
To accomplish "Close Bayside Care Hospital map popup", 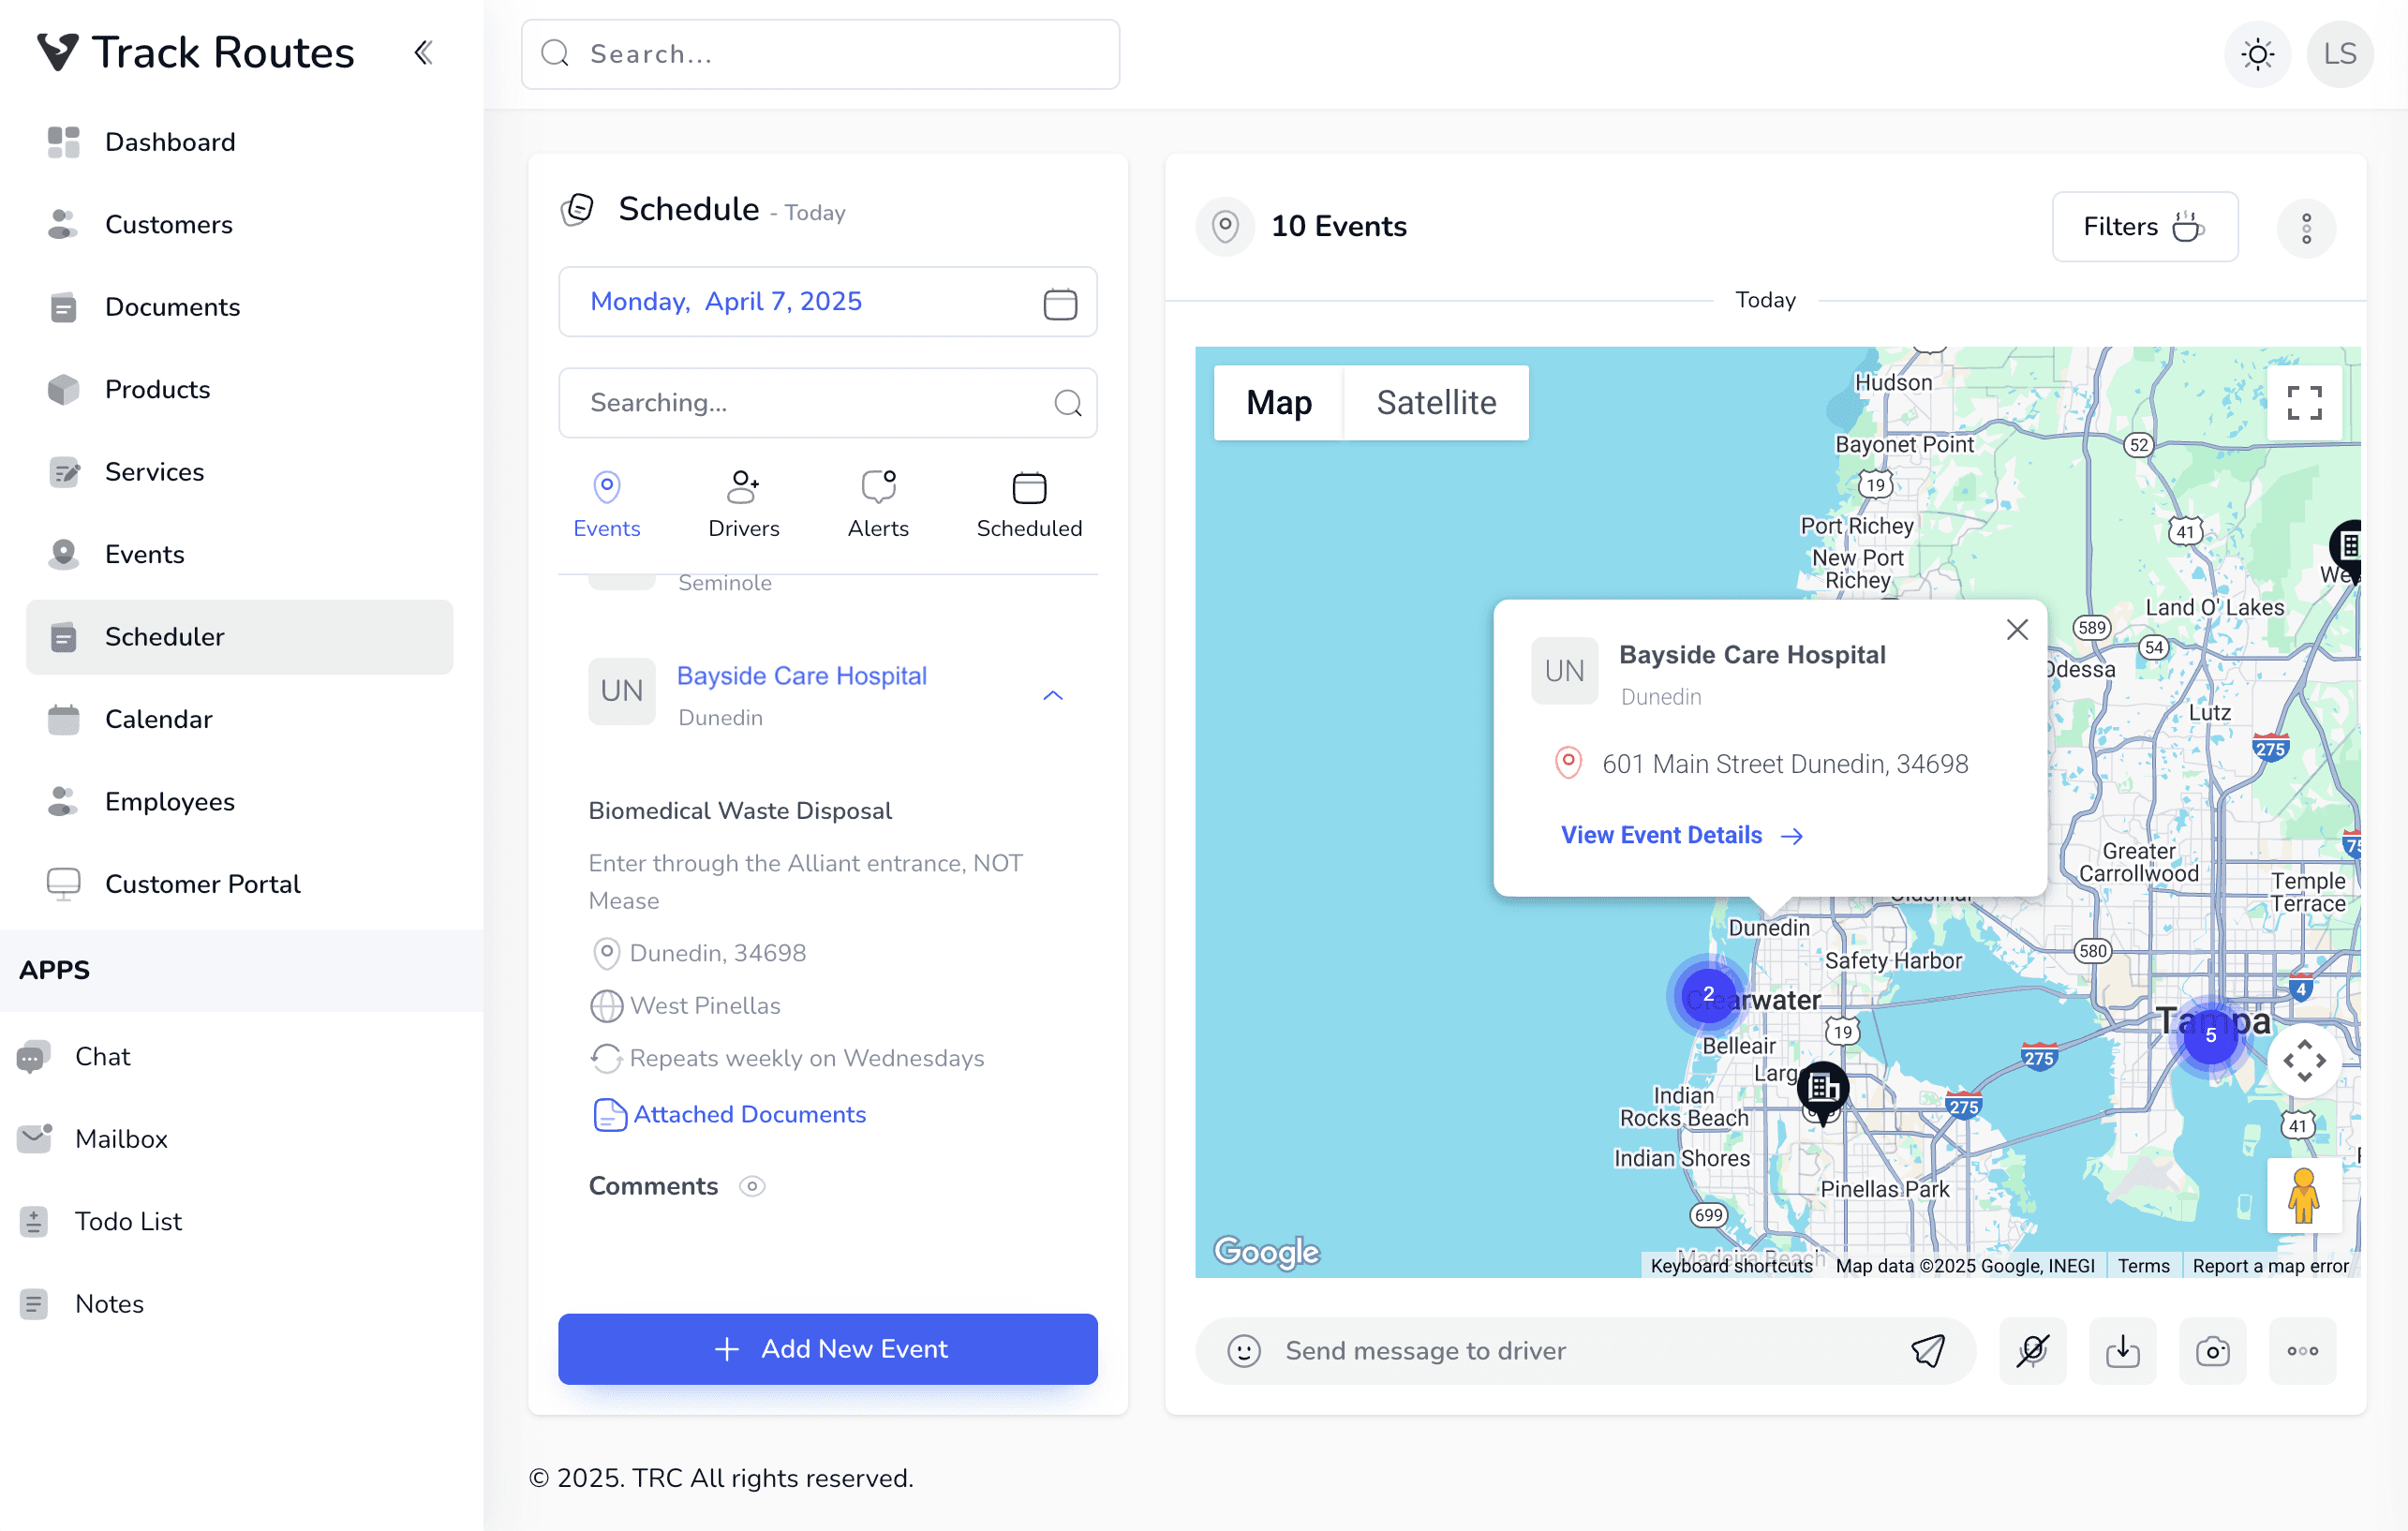I will click(x=2017, y=629).
